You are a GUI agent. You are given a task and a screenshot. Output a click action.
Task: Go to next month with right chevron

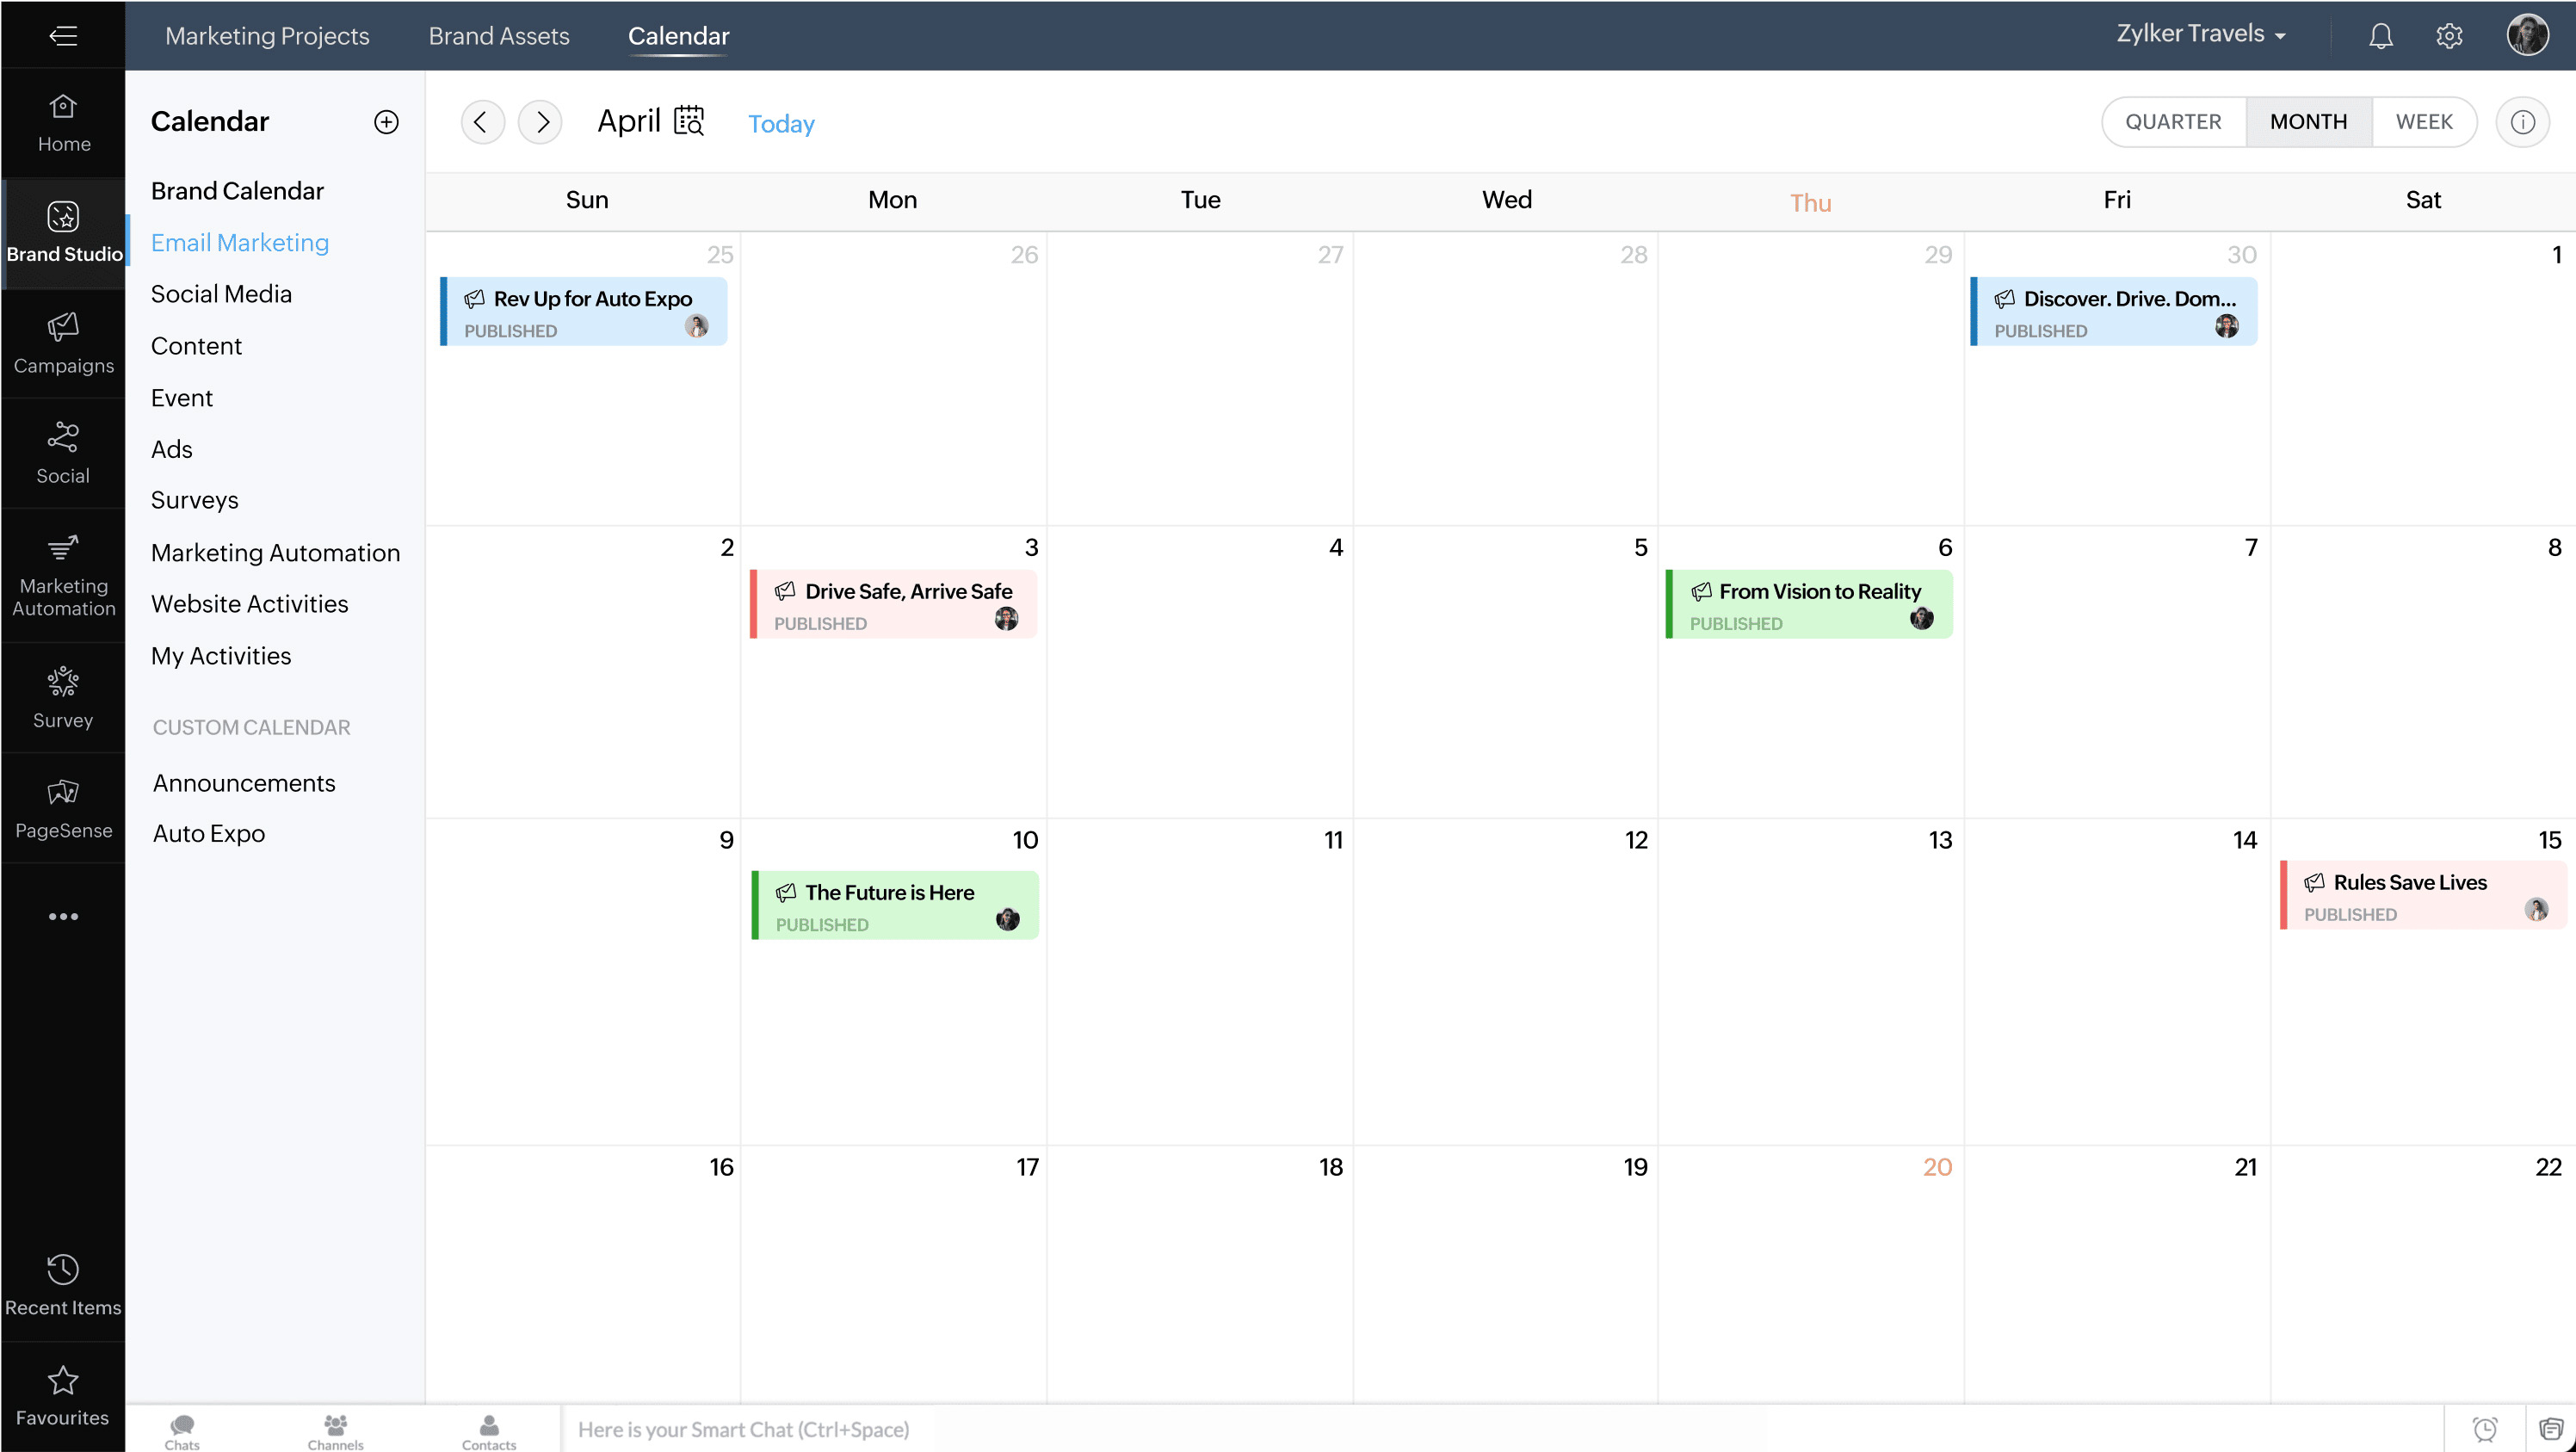pyautogui.click(x=541, y=122)
